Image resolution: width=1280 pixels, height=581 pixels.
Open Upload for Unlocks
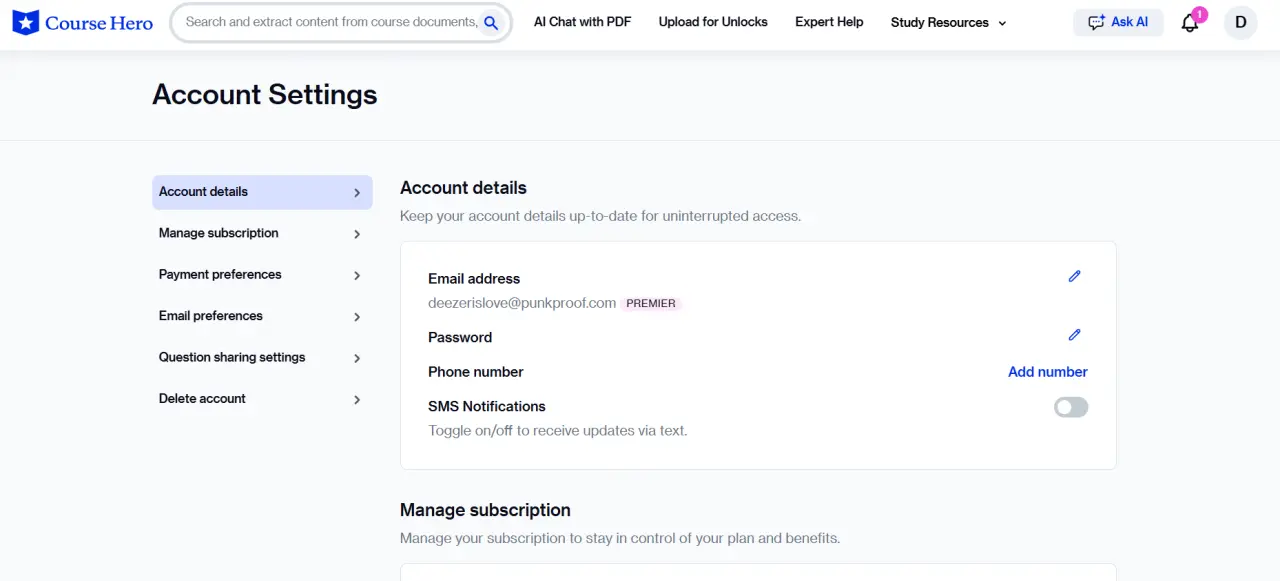[713, 22]
